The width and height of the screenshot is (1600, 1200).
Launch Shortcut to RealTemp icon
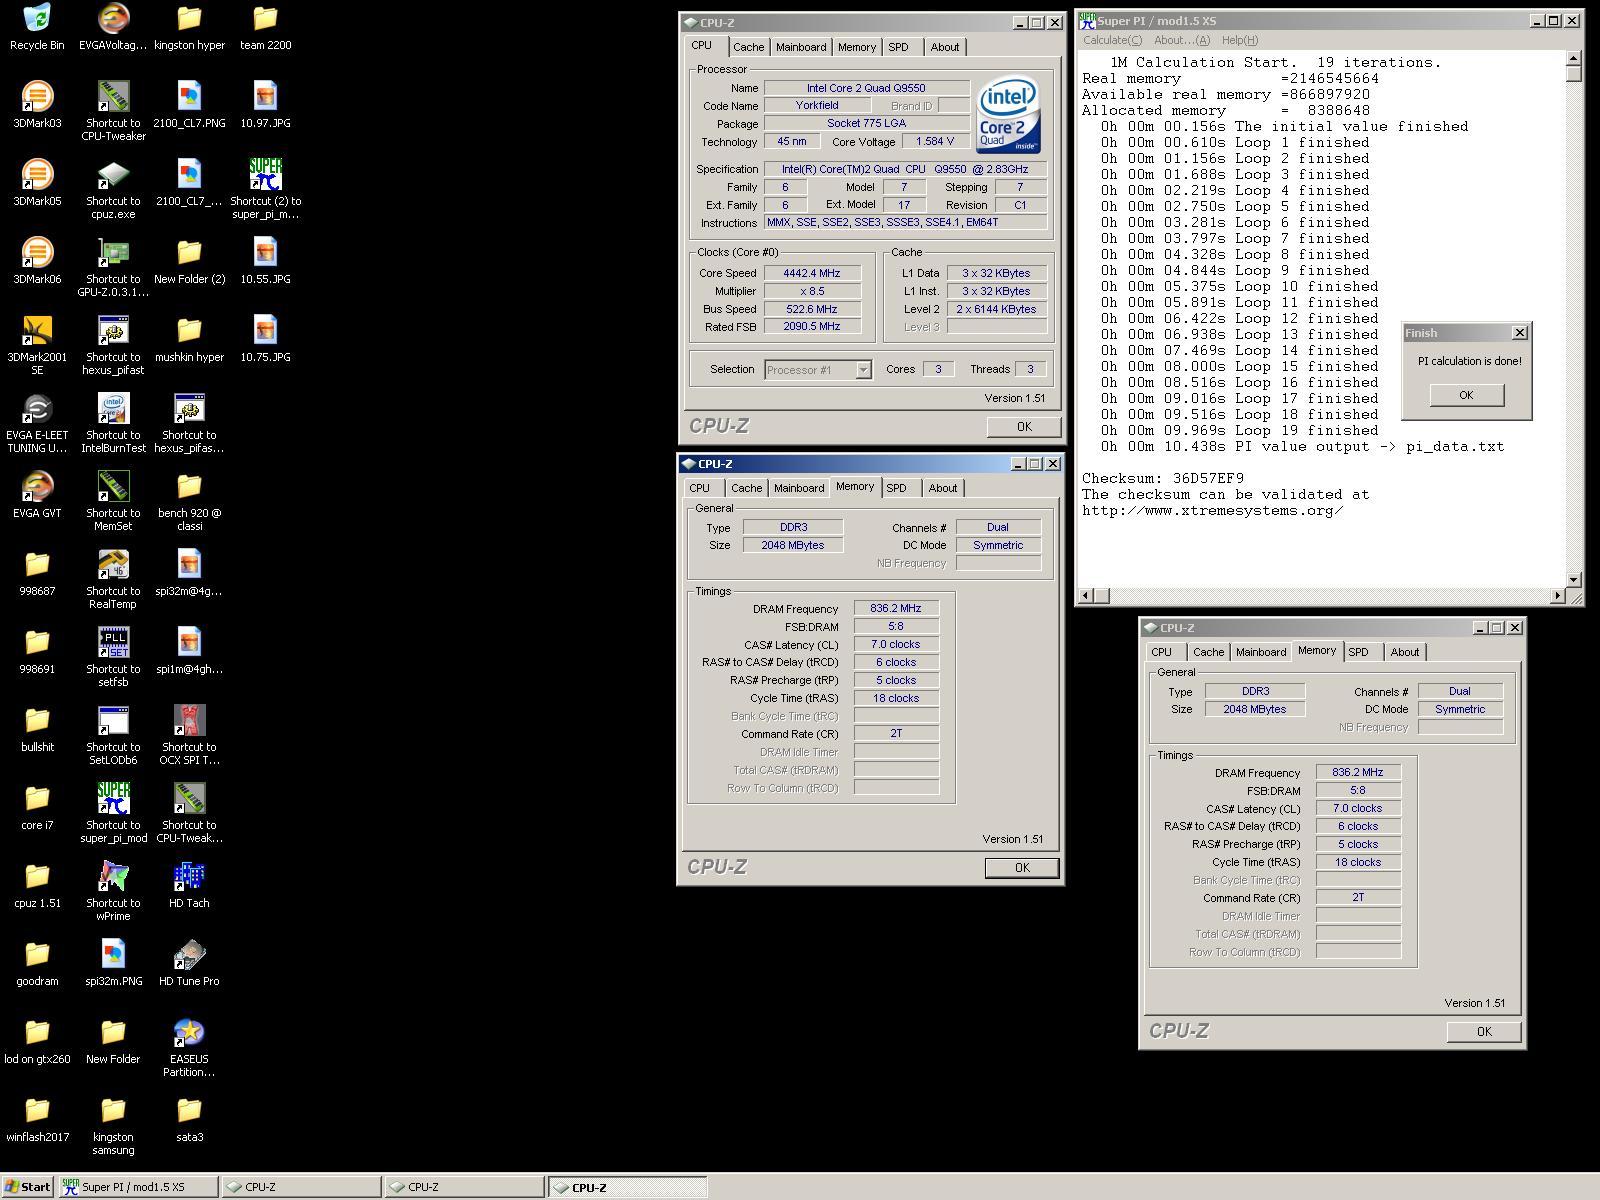click(113, 579)
